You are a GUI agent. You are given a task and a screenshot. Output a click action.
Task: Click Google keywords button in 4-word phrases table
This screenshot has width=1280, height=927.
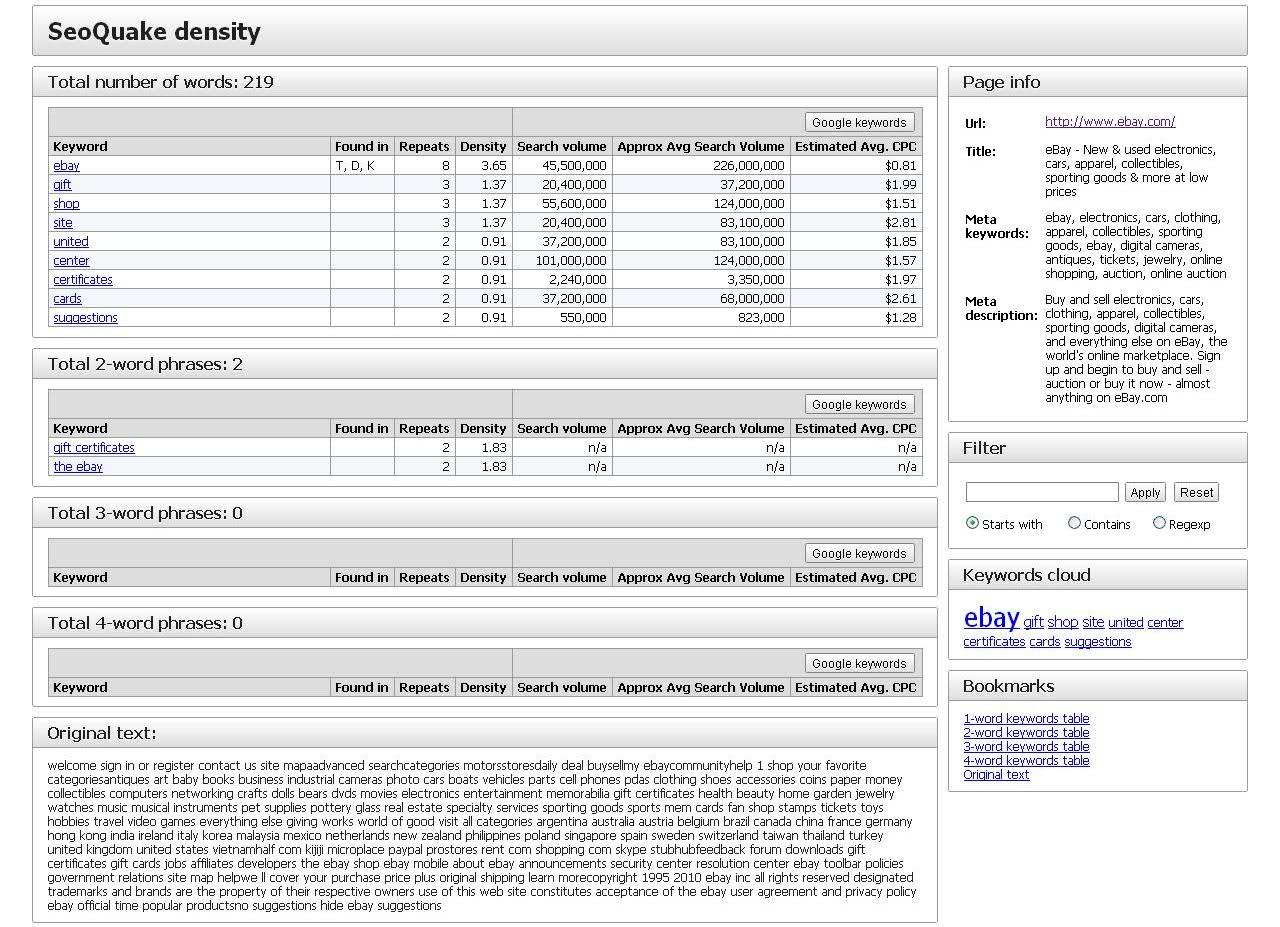click(x=859, y=663)
